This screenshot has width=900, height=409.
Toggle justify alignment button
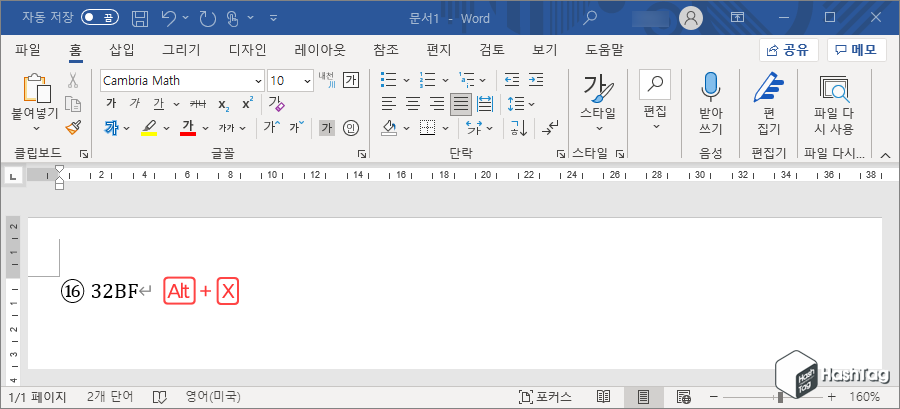click(461, 104)
